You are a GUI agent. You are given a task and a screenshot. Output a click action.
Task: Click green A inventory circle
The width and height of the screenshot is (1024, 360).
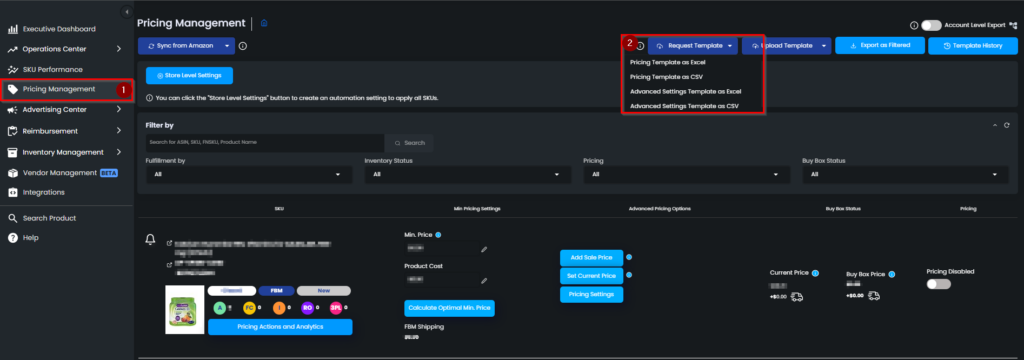click(x=219, y=307)
